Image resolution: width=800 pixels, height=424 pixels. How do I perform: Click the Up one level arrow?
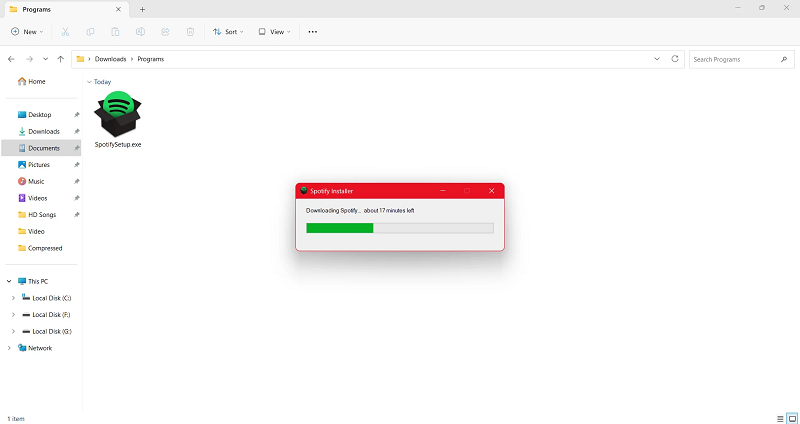61,59
